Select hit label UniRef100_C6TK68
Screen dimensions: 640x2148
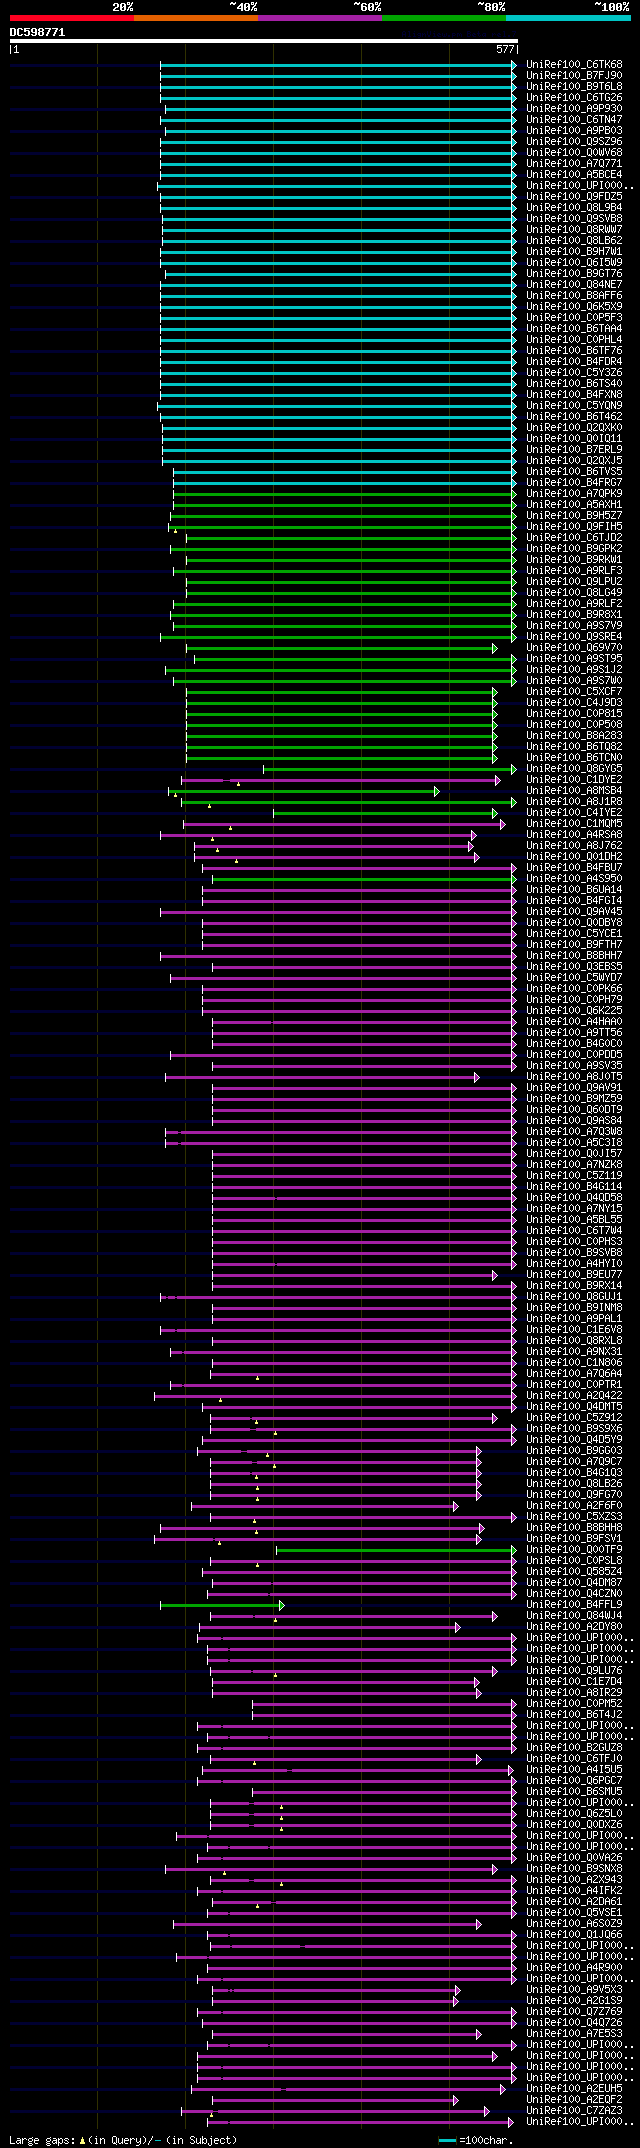(x=574, y=64)
